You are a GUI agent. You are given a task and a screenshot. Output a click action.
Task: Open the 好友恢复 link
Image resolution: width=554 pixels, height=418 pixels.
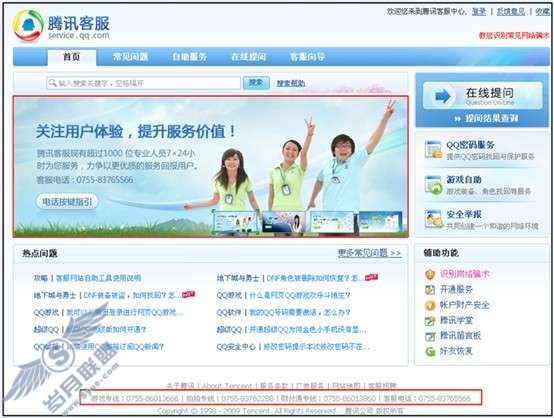click(456, 351)
